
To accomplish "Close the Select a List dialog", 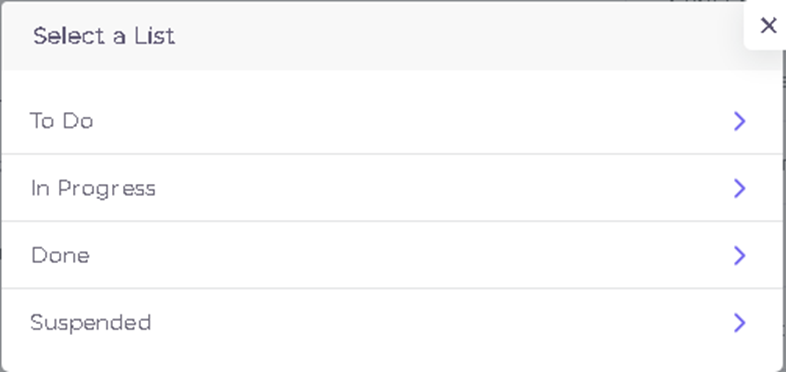I will click(x=768, y=25).
